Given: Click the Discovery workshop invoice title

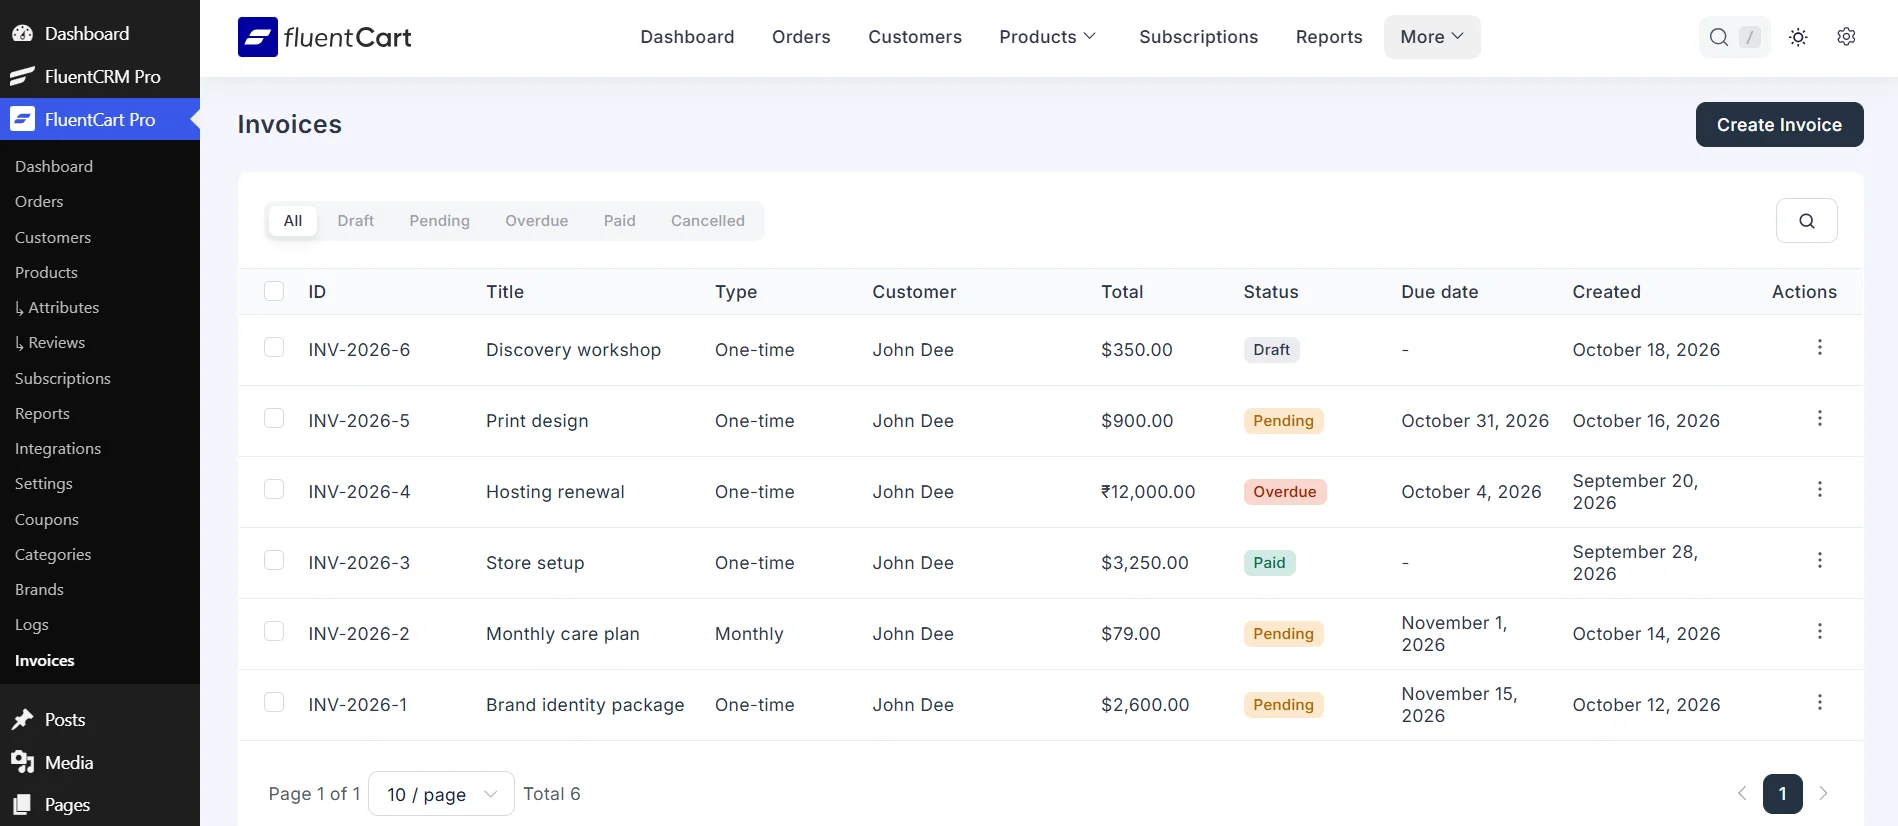Looking at the screenshot, I should (x=573, y=350).
